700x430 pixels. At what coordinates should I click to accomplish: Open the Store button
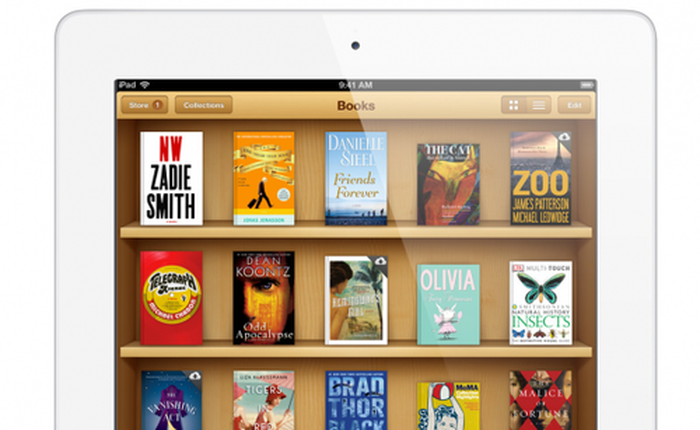pyautogui.click(x=136, y=105)
